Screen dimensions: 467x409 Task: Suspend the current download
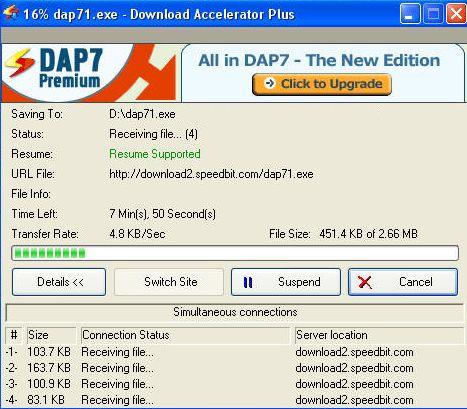(x=286, y=282)
